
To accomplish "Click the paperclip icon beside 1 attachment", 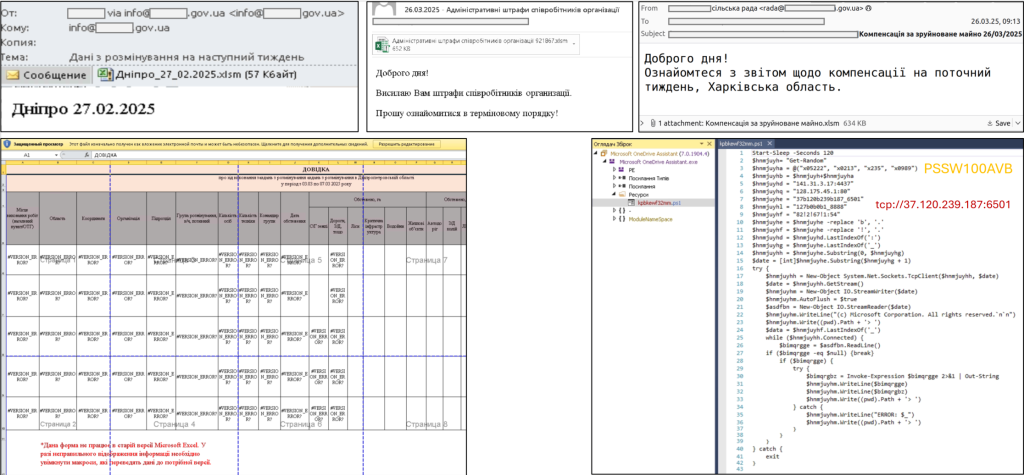I will point(652,123).
